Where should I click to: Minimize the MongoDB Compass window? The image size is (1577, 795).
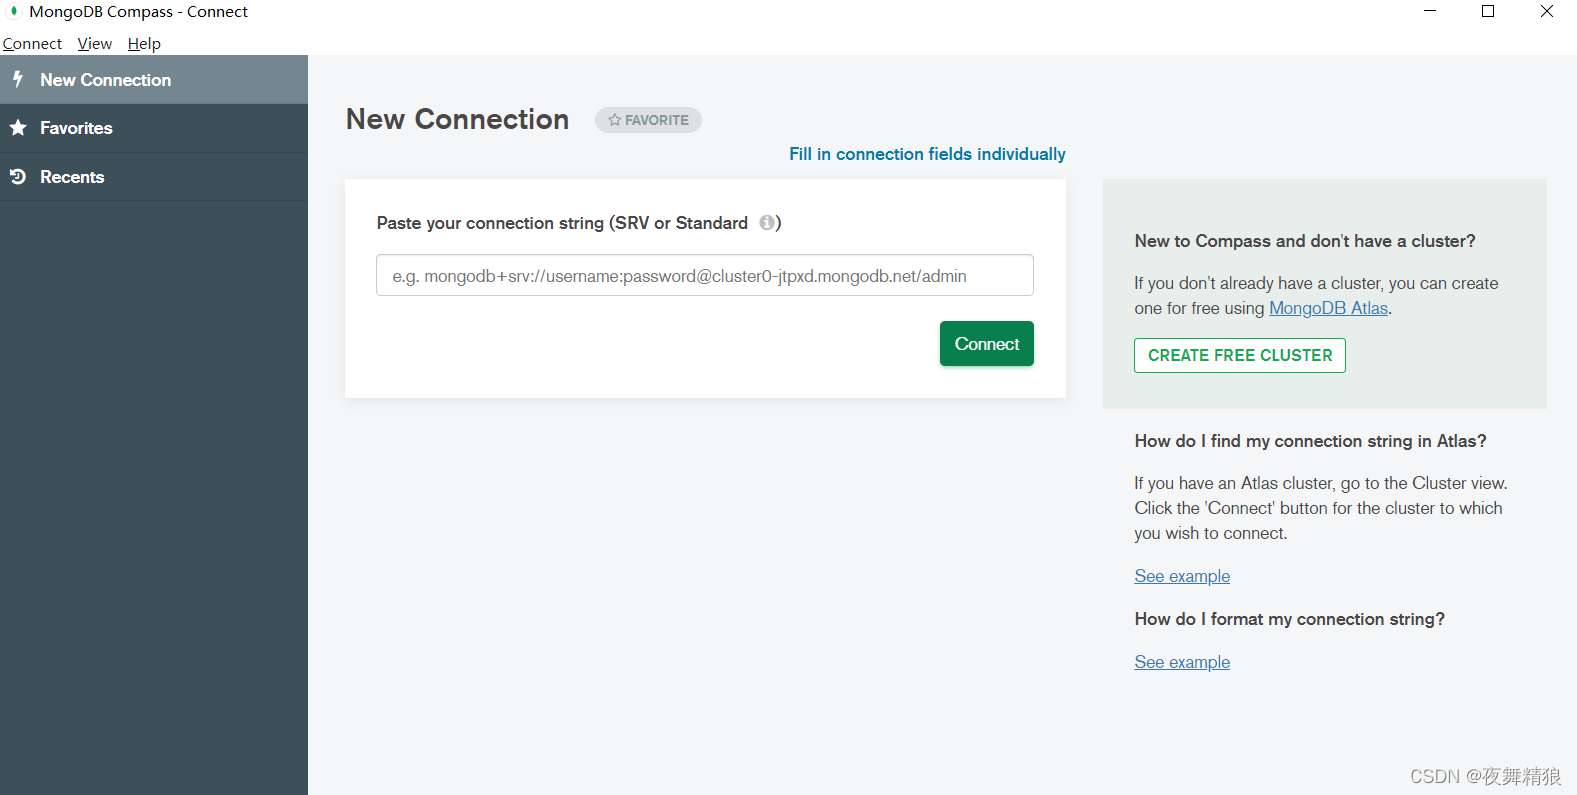tap(1430, 11)
